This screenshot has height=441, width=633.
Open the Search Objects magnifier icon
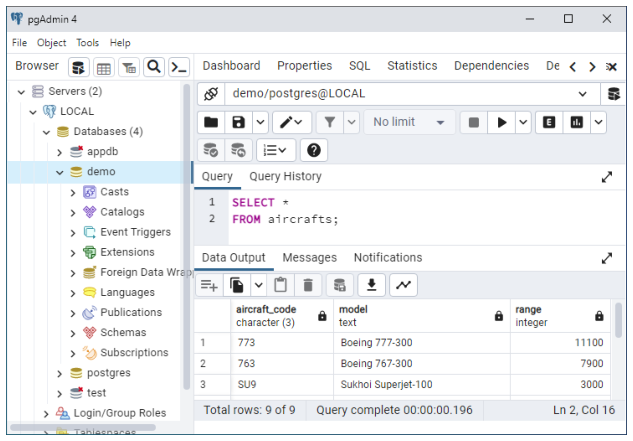coord(154,67)
